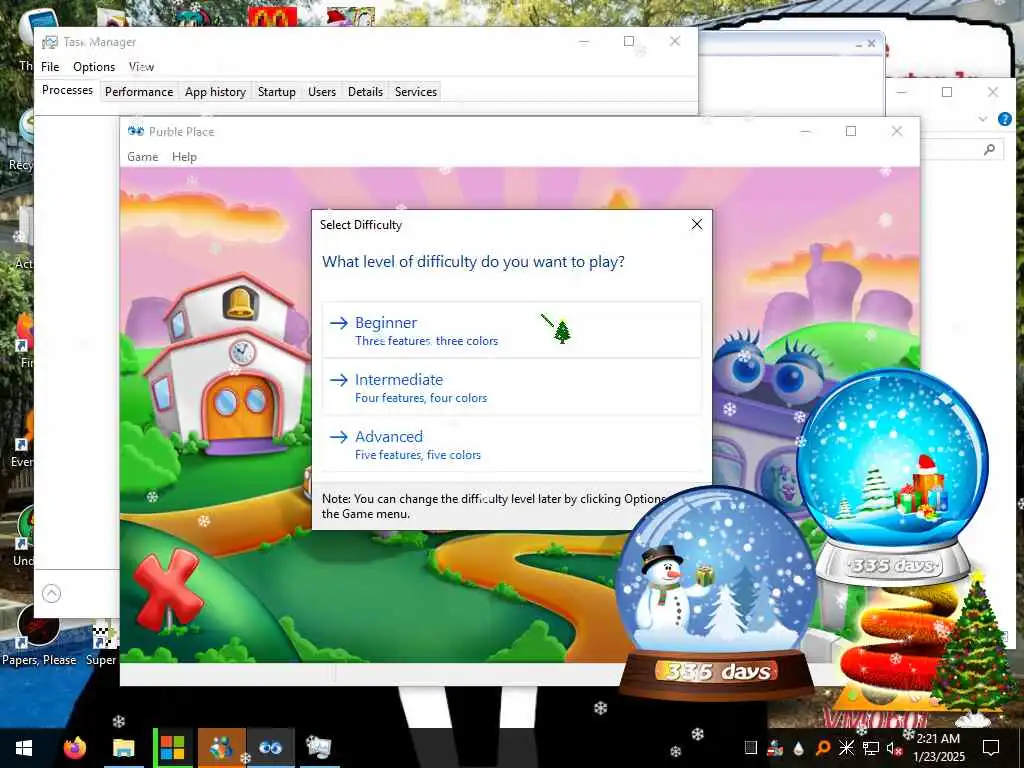
Task: Click the snowman snow globe widget
Action: (716, 591)
